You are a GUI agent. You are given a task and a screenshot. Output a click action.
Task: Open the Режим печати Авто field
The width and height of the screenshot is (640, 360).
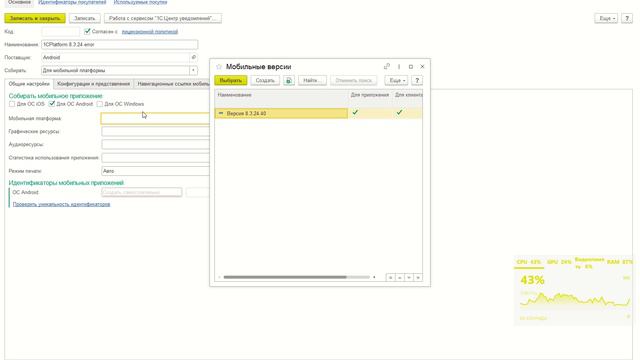pyautogui.click(x=155, y=171)
